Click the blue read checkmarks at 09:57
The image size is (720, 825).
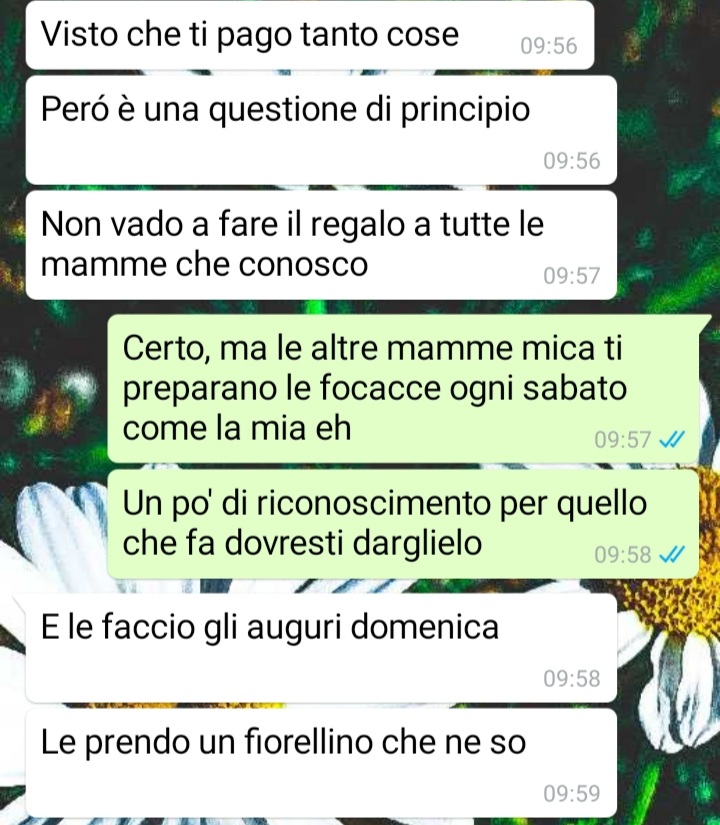(x=672, y=439)
